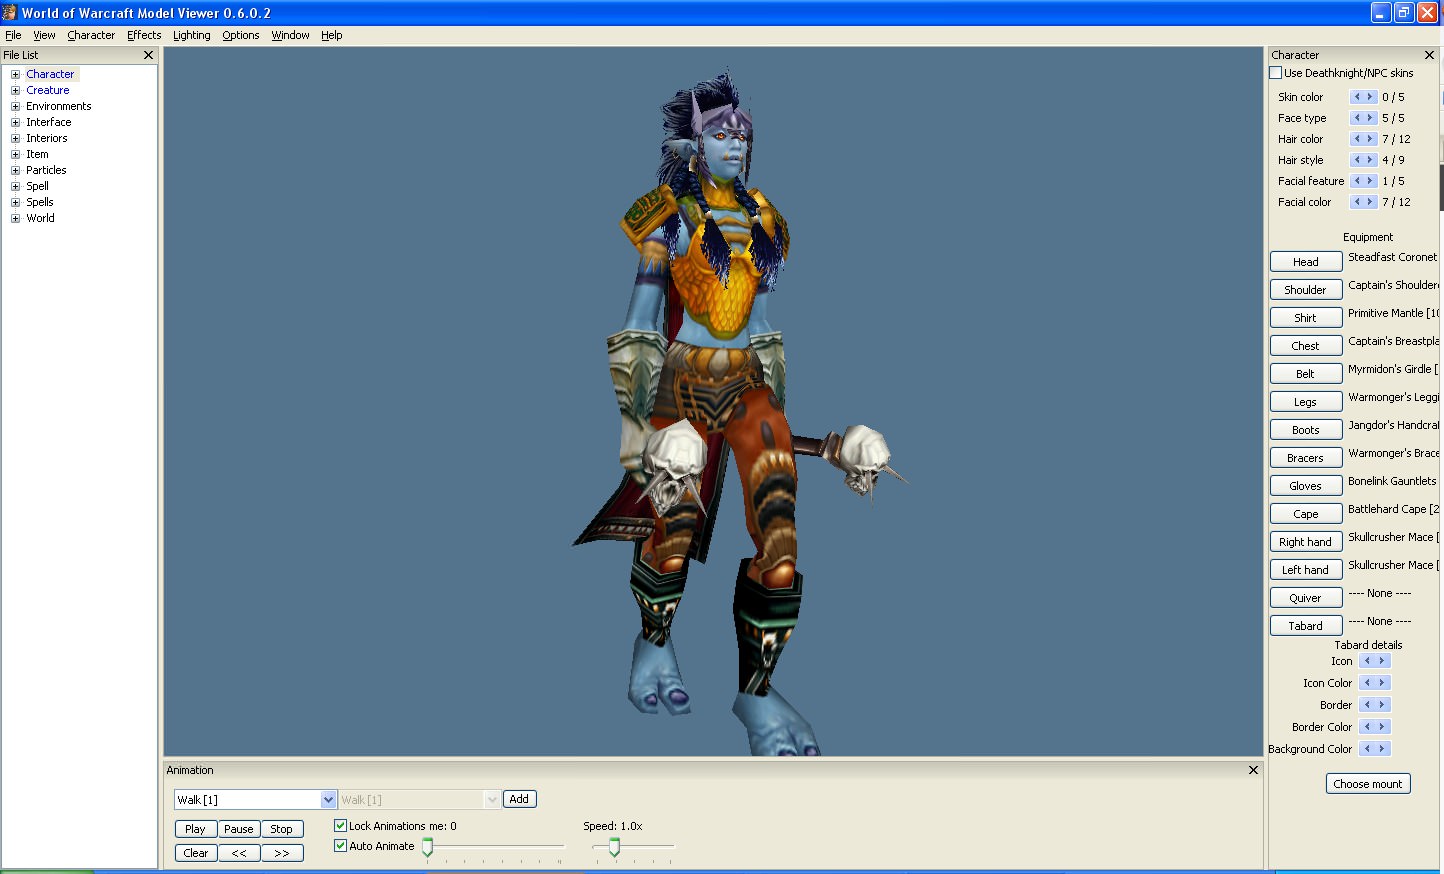Step animation back with << button
Screen dimensions: 1444x874
pos(239,853)
